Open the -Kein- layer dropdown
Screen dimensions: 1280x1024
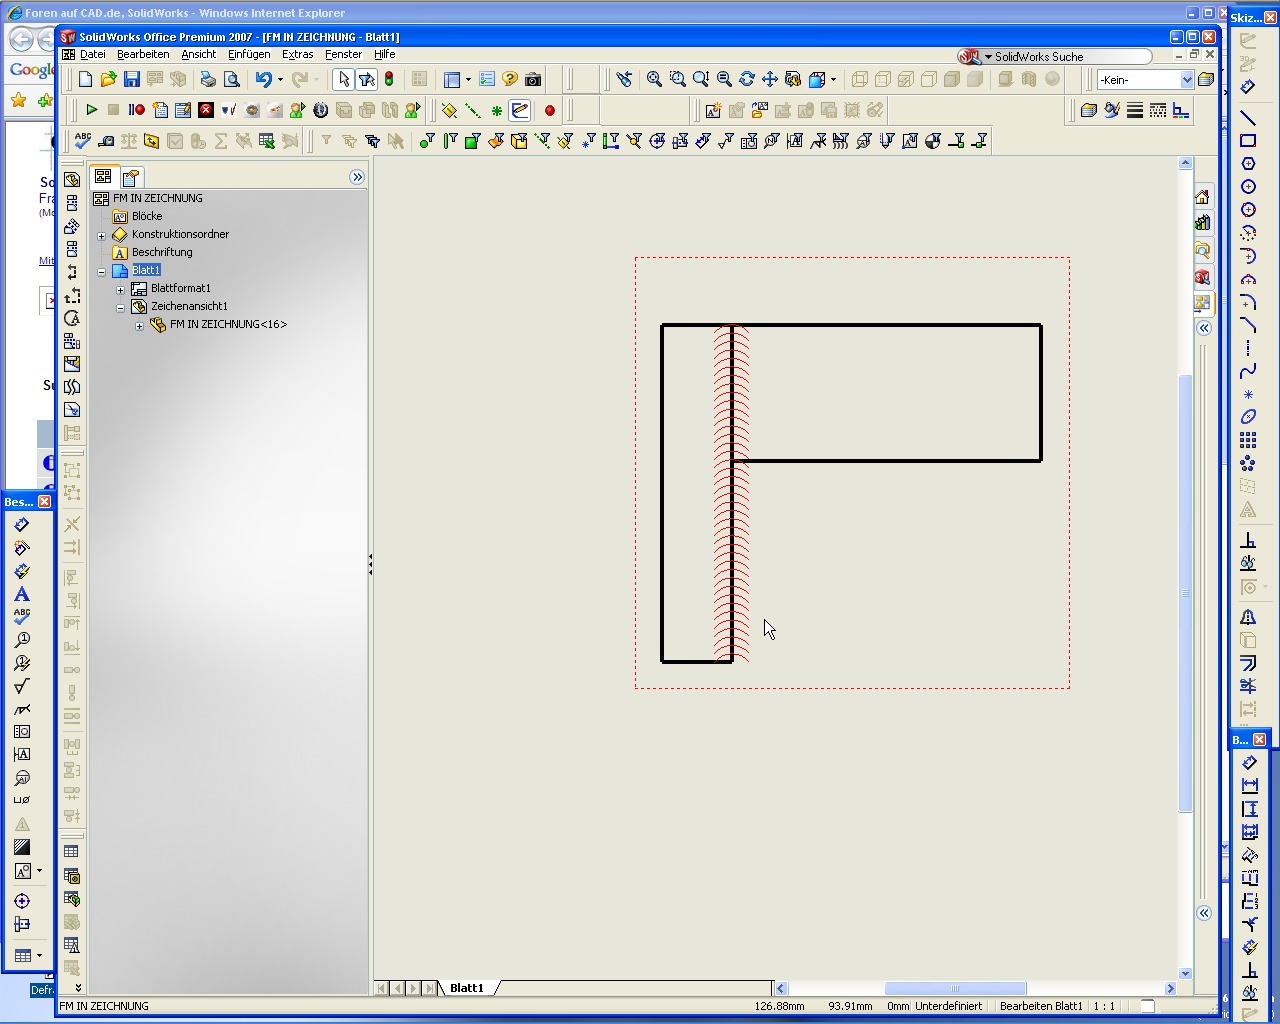pos(1187,80)
